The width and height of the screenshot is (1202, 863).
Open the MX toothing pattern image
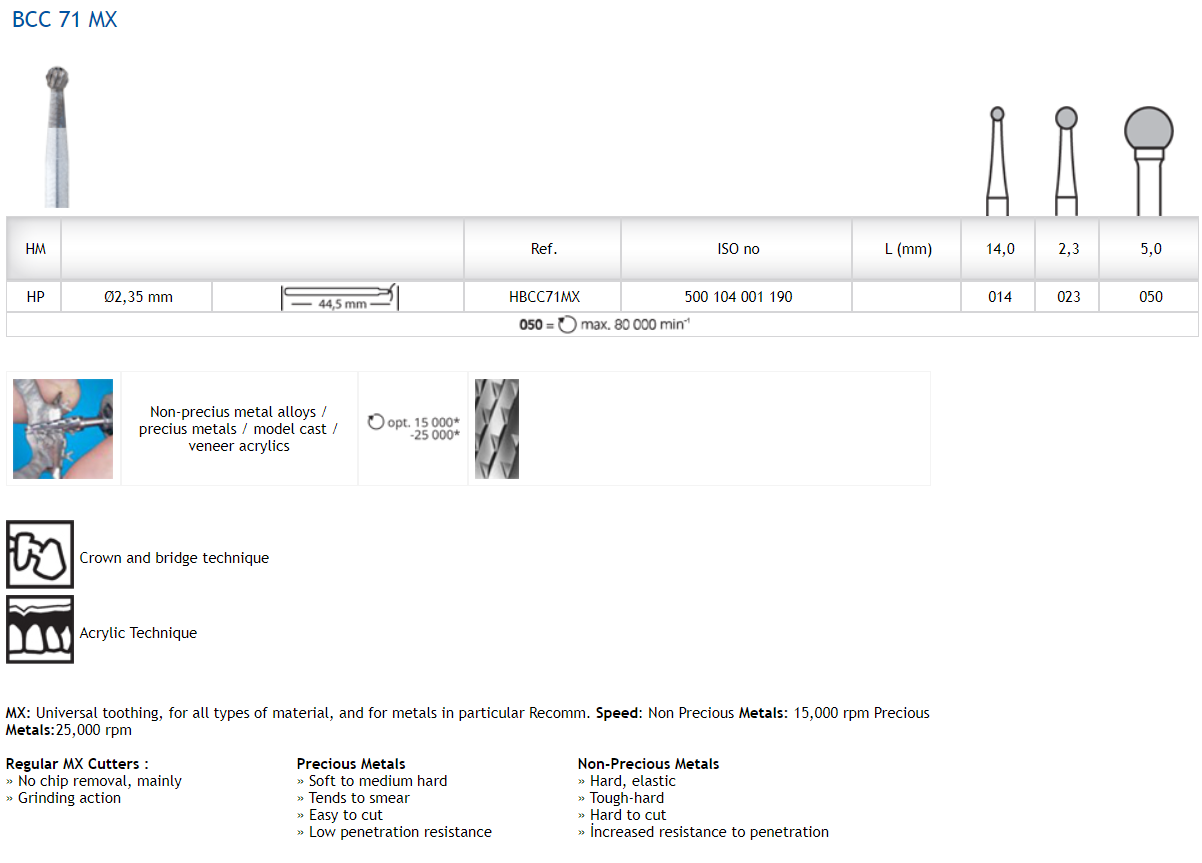497,429
